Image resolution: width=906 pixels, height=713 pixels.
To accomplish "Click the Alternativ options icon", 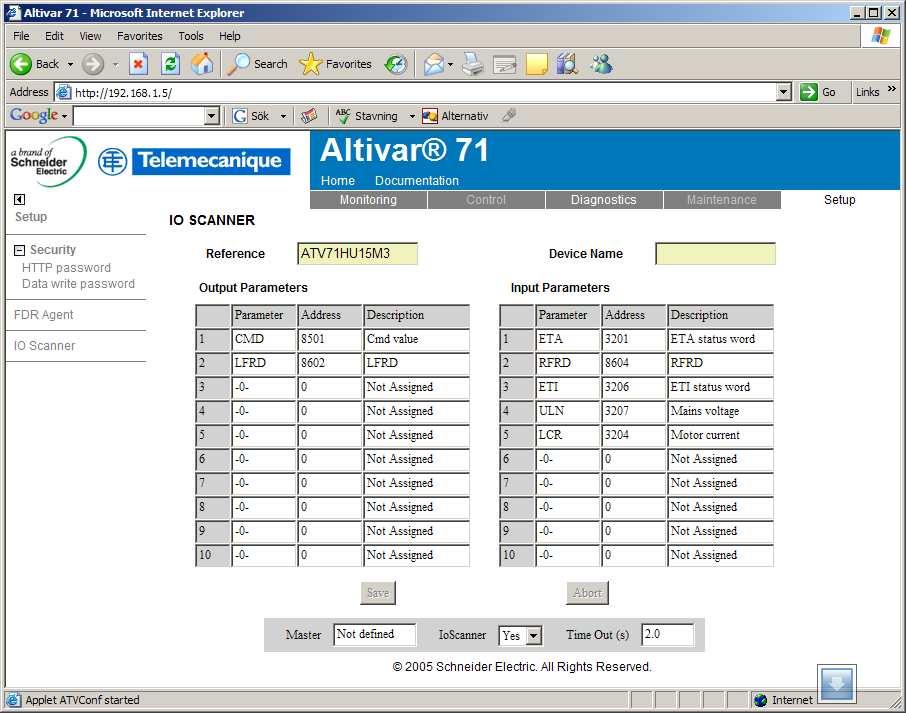I will pyautogui.click(x=430, y=116).
